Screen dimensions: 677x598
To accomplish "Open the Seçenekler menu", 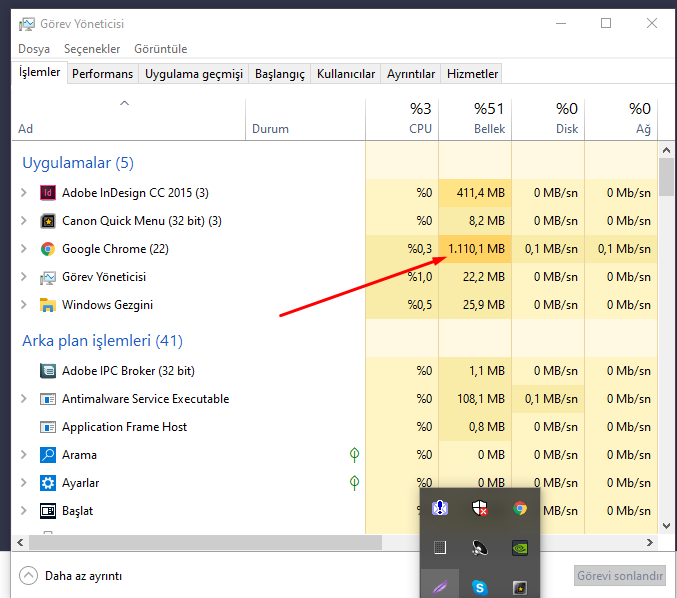I will pyautogui.click(x=92, y=49).
